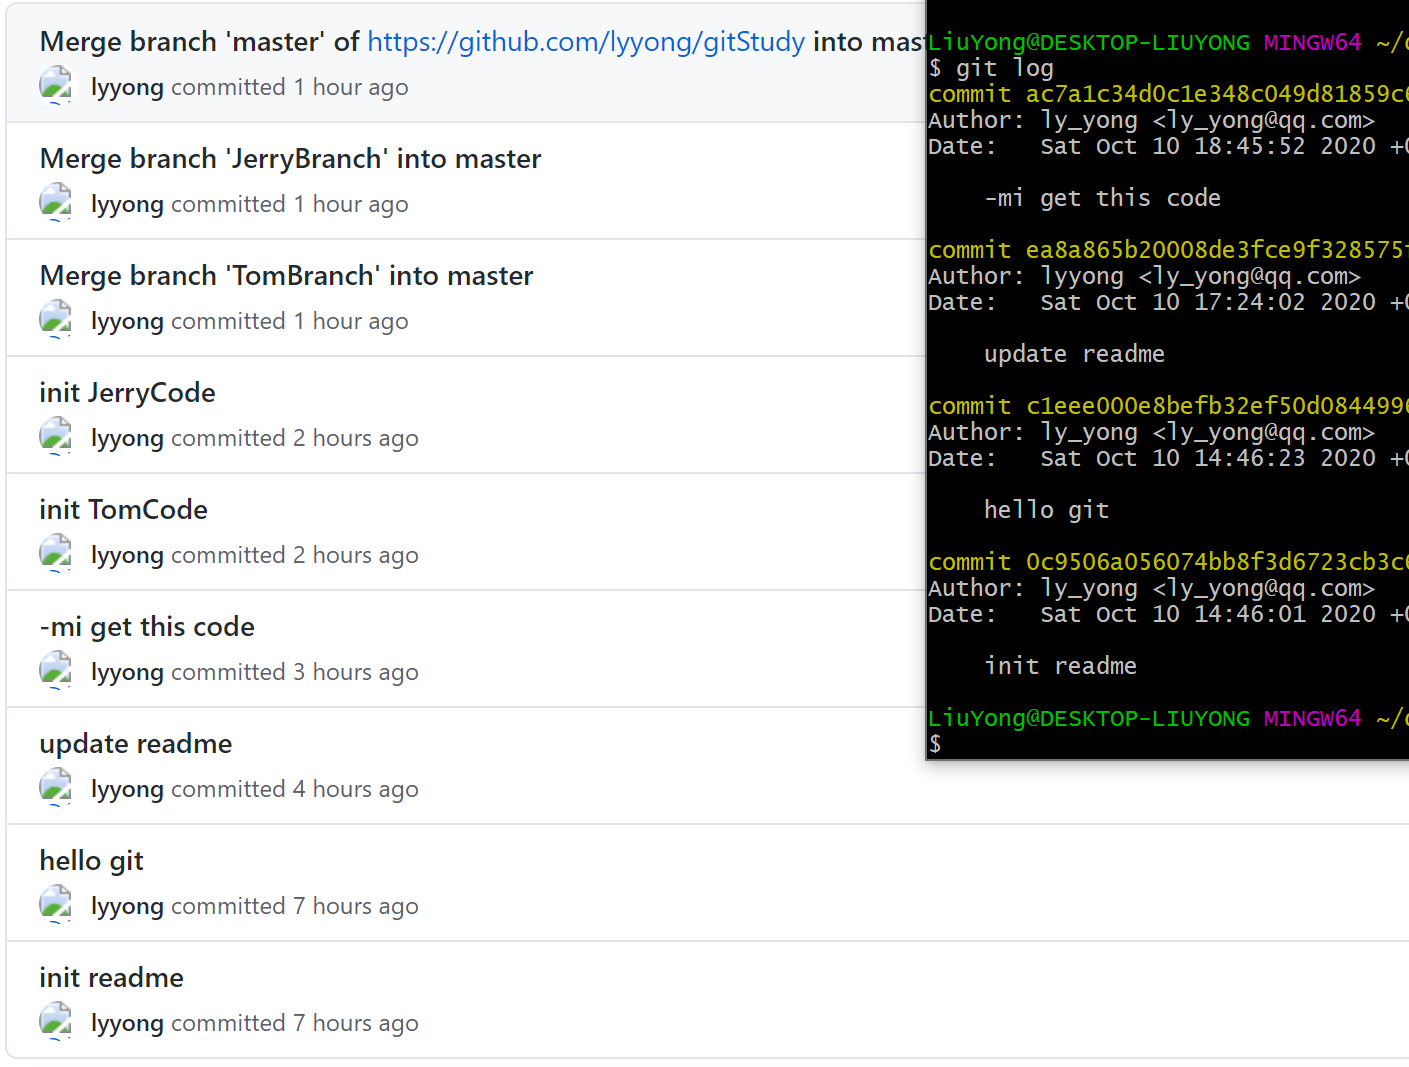Open the 'Merge branch JerryBranch into master' commit
The width and height of the screenshot is (1409, 1067).
coord(290,159)
